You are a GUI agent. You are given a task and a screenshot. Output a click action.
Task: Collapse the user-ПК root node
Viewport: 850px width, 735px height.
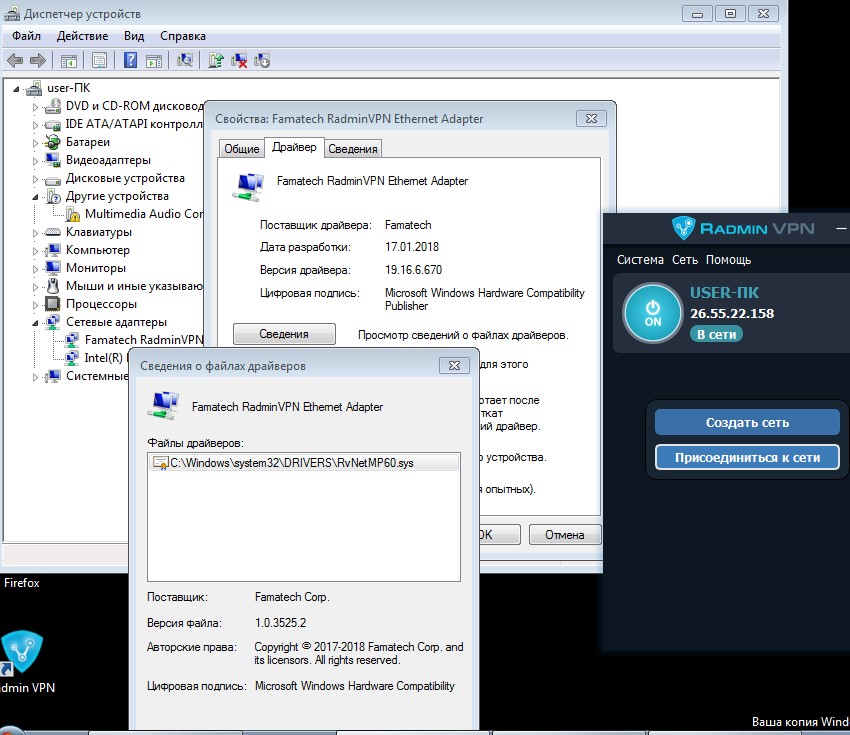[x=16, y=88]
